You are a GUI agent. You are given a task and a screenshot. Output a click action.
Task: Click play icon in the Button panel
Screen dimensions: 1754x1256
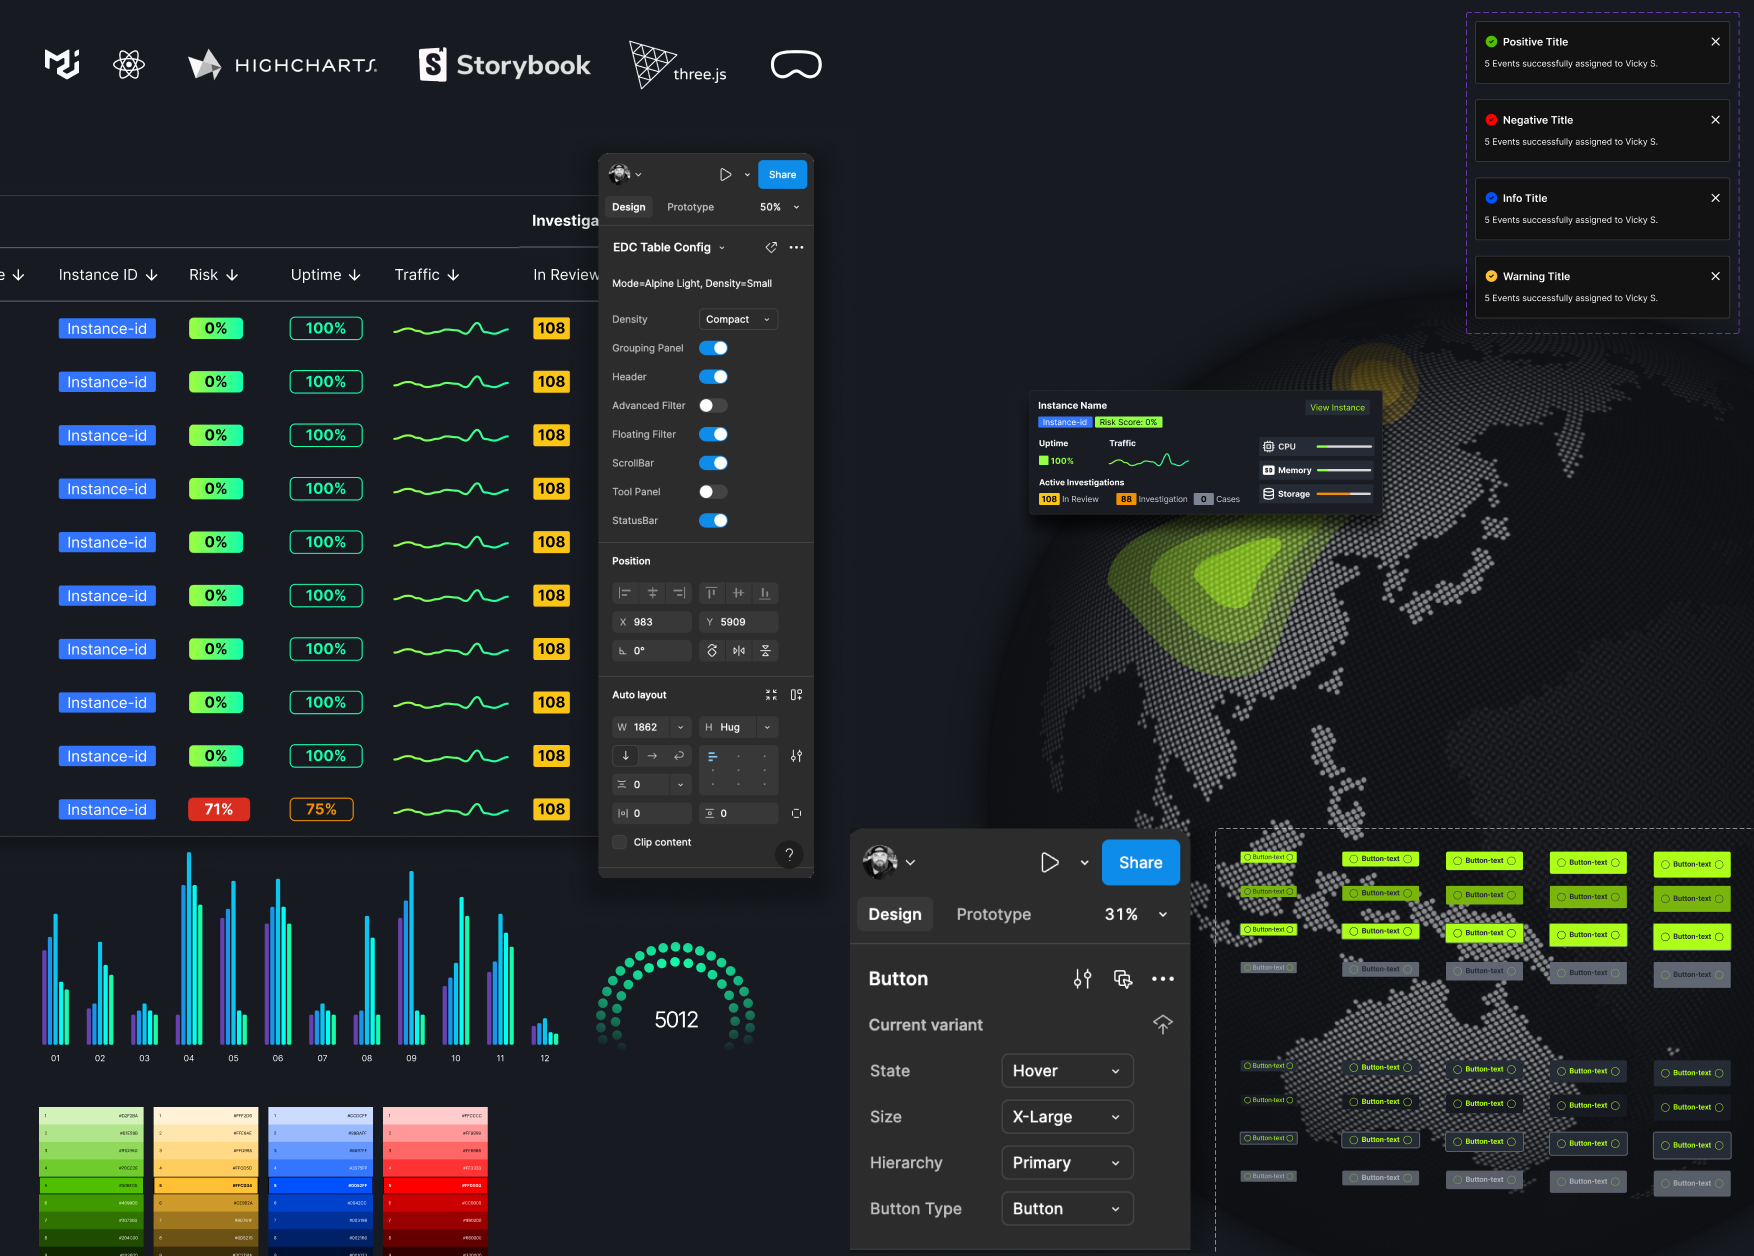click(1050, 863)
